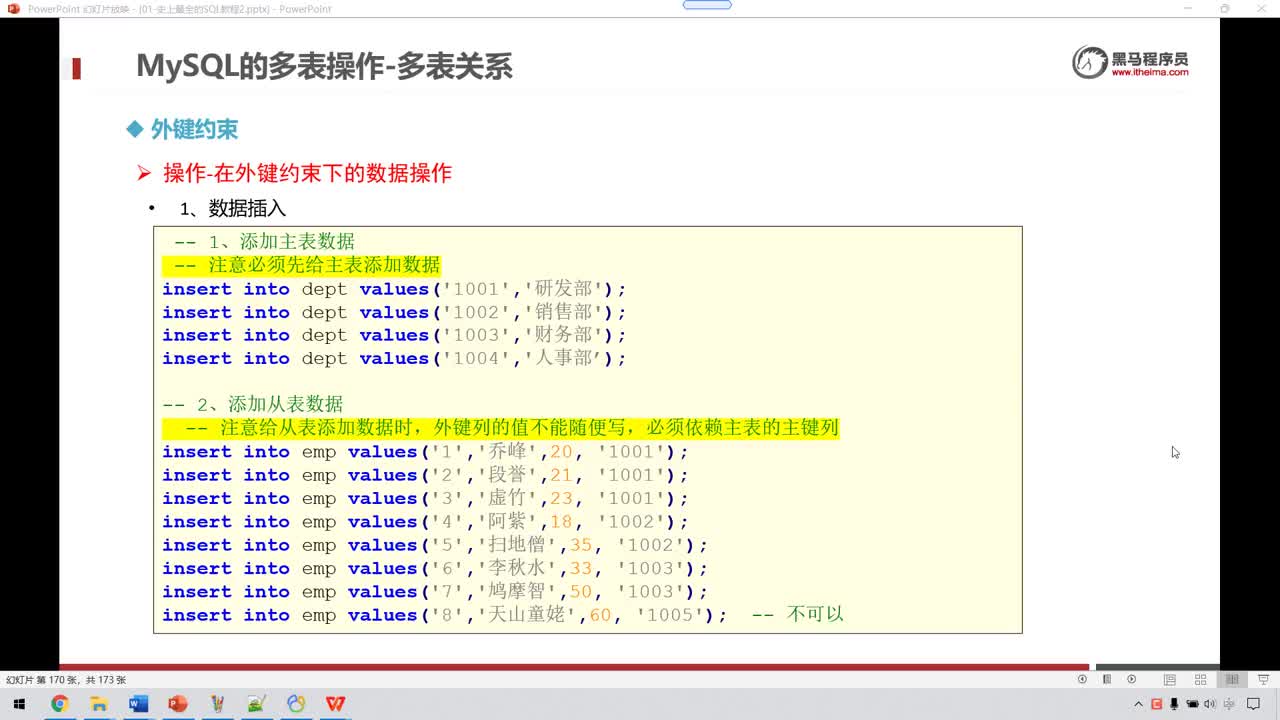Screen dimensions: 1280x720
Task: Click the www.itheima.com link
Action: click(1149, 72)
